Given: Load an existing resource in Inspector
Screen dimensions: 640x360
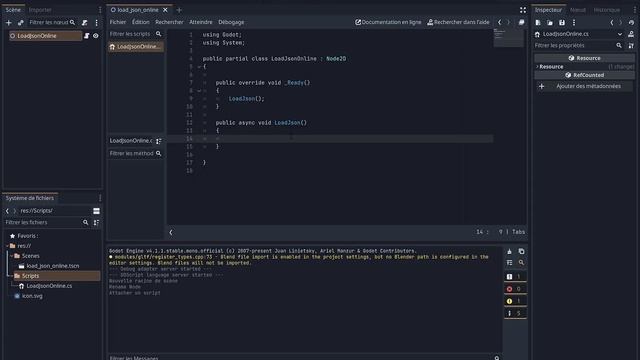Looking at the screenshot, I should coord(550,22).
